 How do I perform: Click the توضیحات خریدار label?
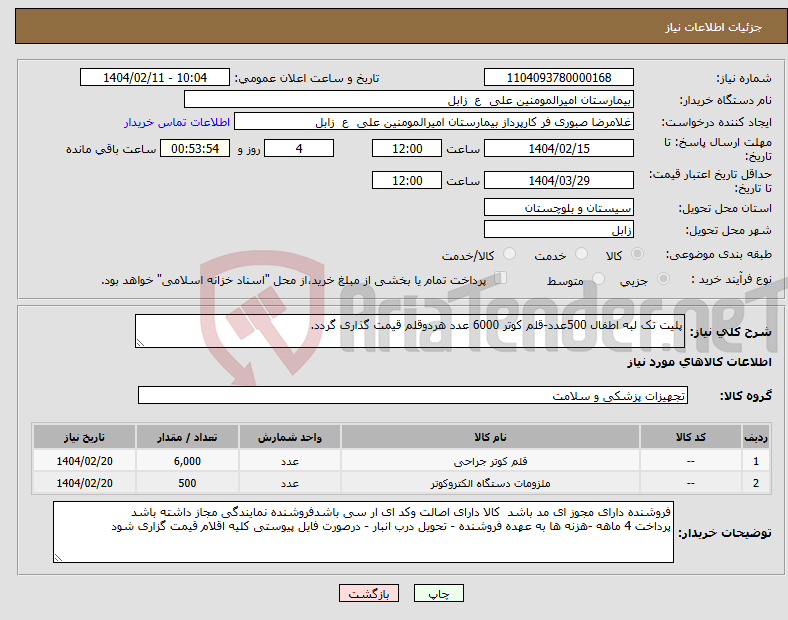point(725,533)
